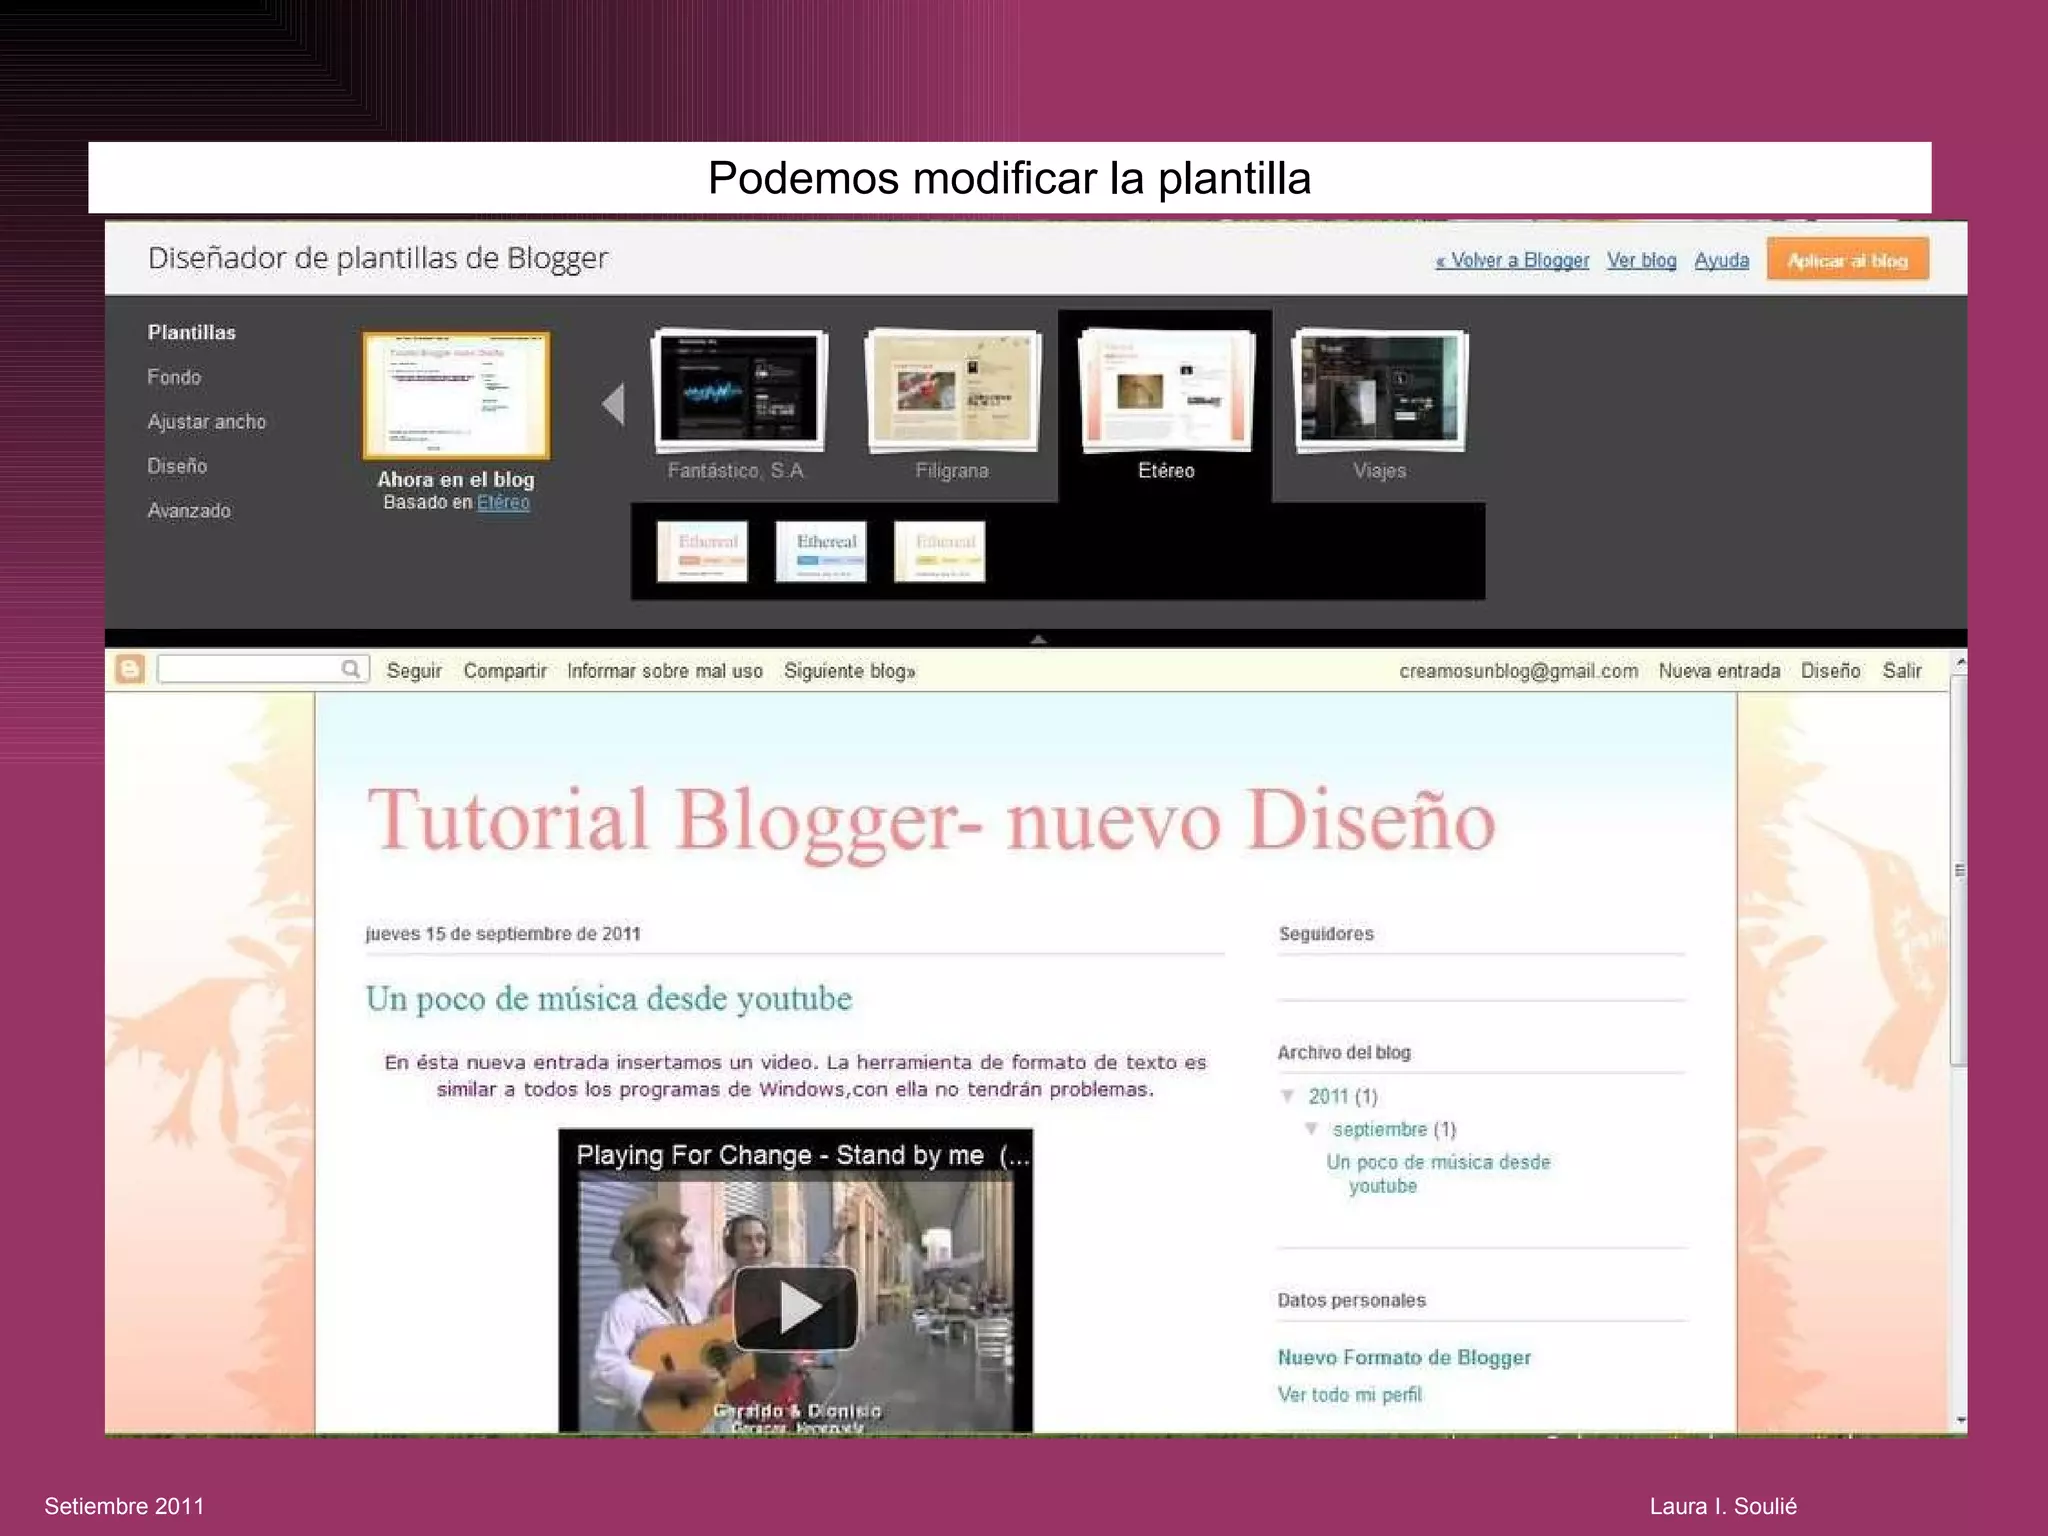Click the search magnifier icon in navbar
The image size is (2048, 1536).
pyautogui.click(x=351, y=669)
